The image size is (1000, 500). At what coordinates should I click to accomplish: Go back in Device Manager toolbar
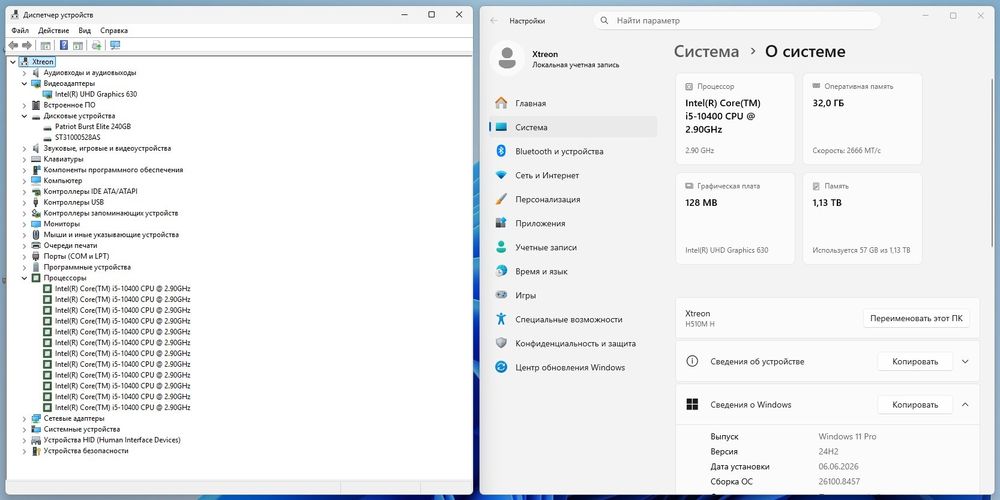coord(13,45)
